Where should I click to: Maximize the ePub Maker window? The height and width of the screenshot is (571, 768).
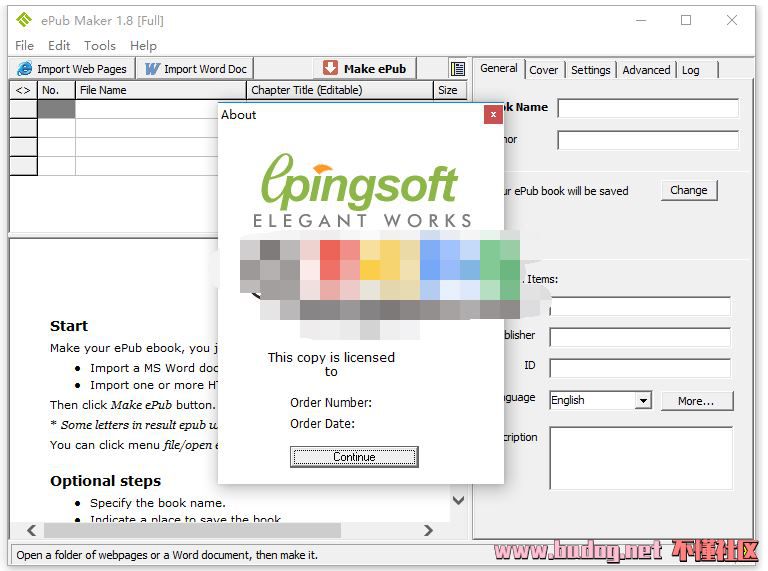pos(686,20)
